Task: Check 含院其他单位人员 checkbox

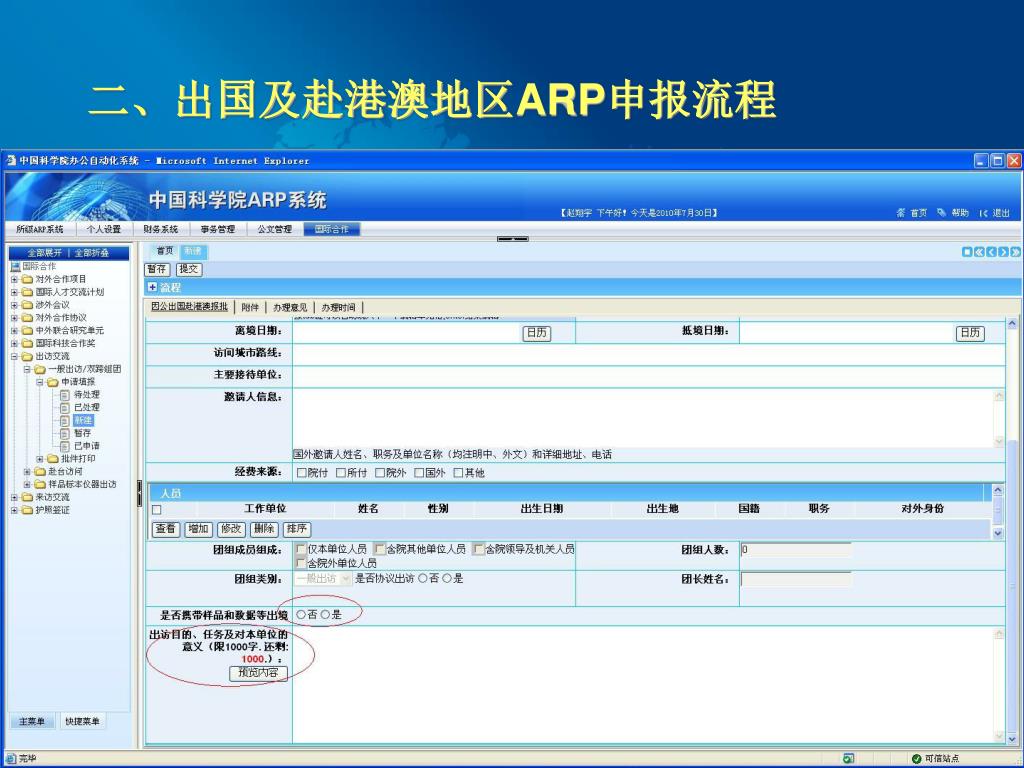Action: point(379,549)
